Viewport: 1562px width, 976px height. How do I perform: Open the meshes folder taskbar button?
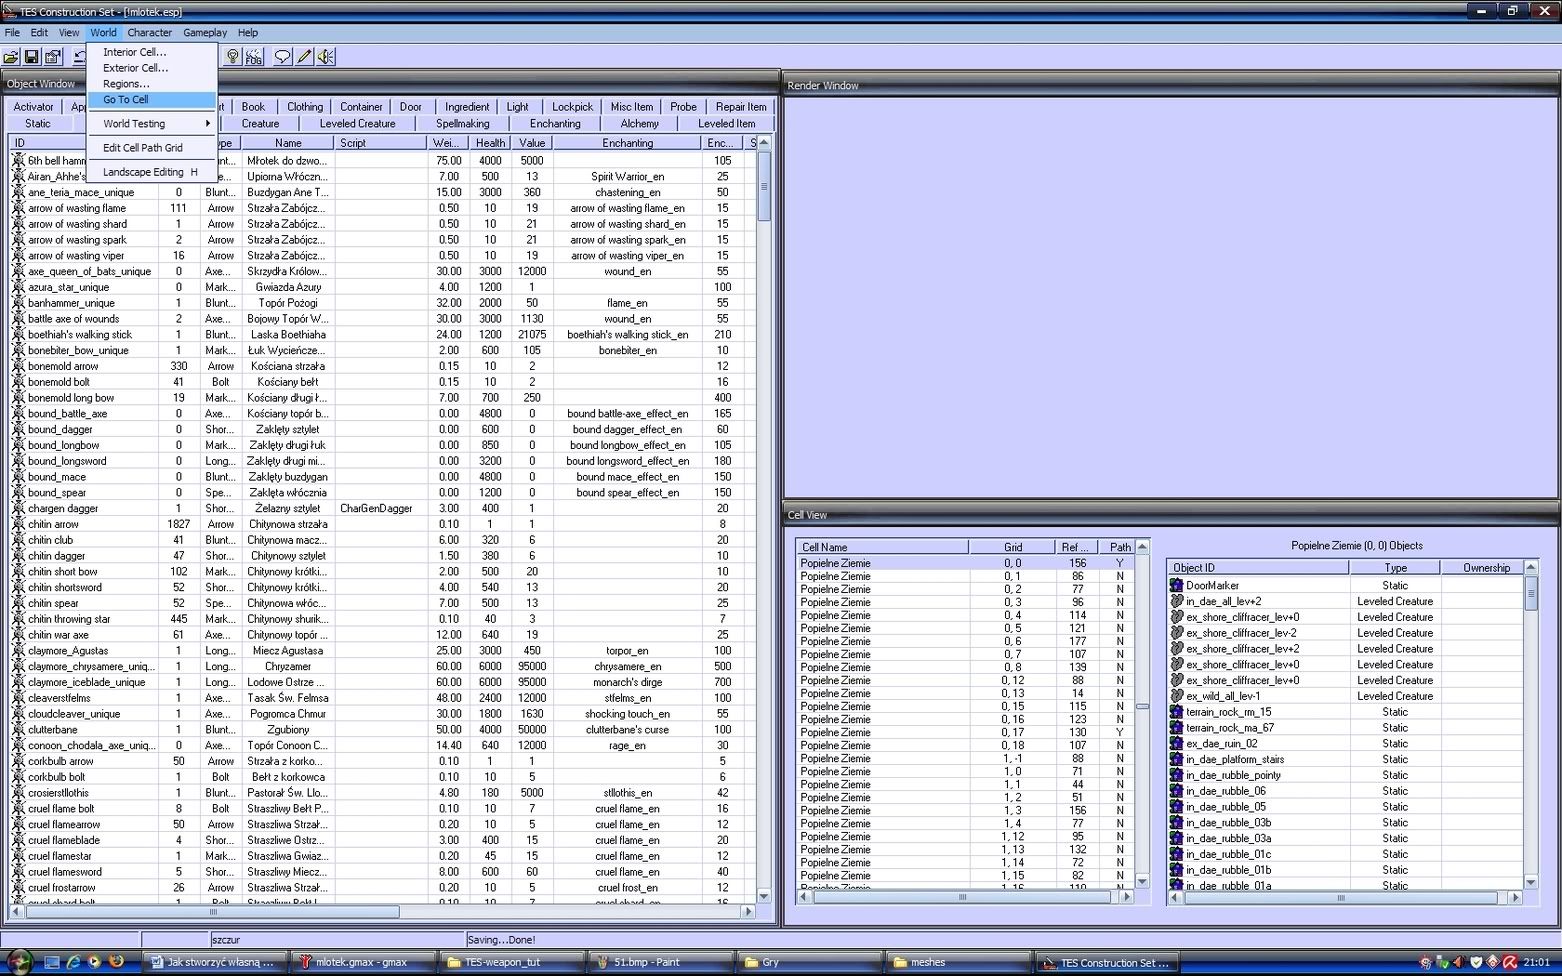(958, 962)
